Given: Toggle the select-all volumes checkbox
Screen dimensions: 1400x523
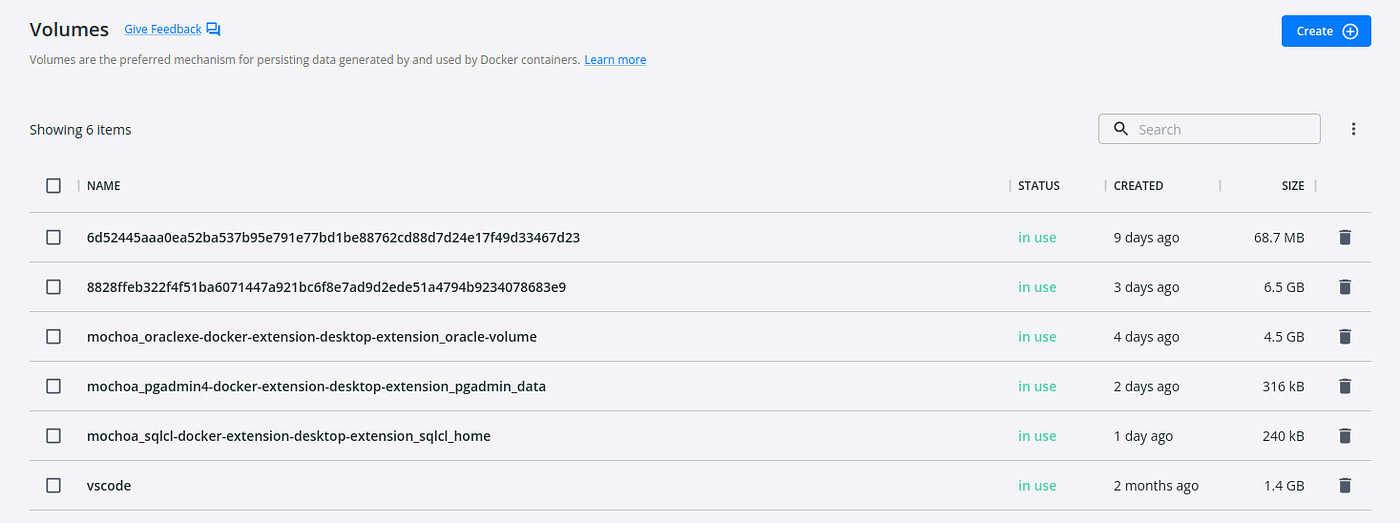Looking at the screenshot, I should [53, 185].
